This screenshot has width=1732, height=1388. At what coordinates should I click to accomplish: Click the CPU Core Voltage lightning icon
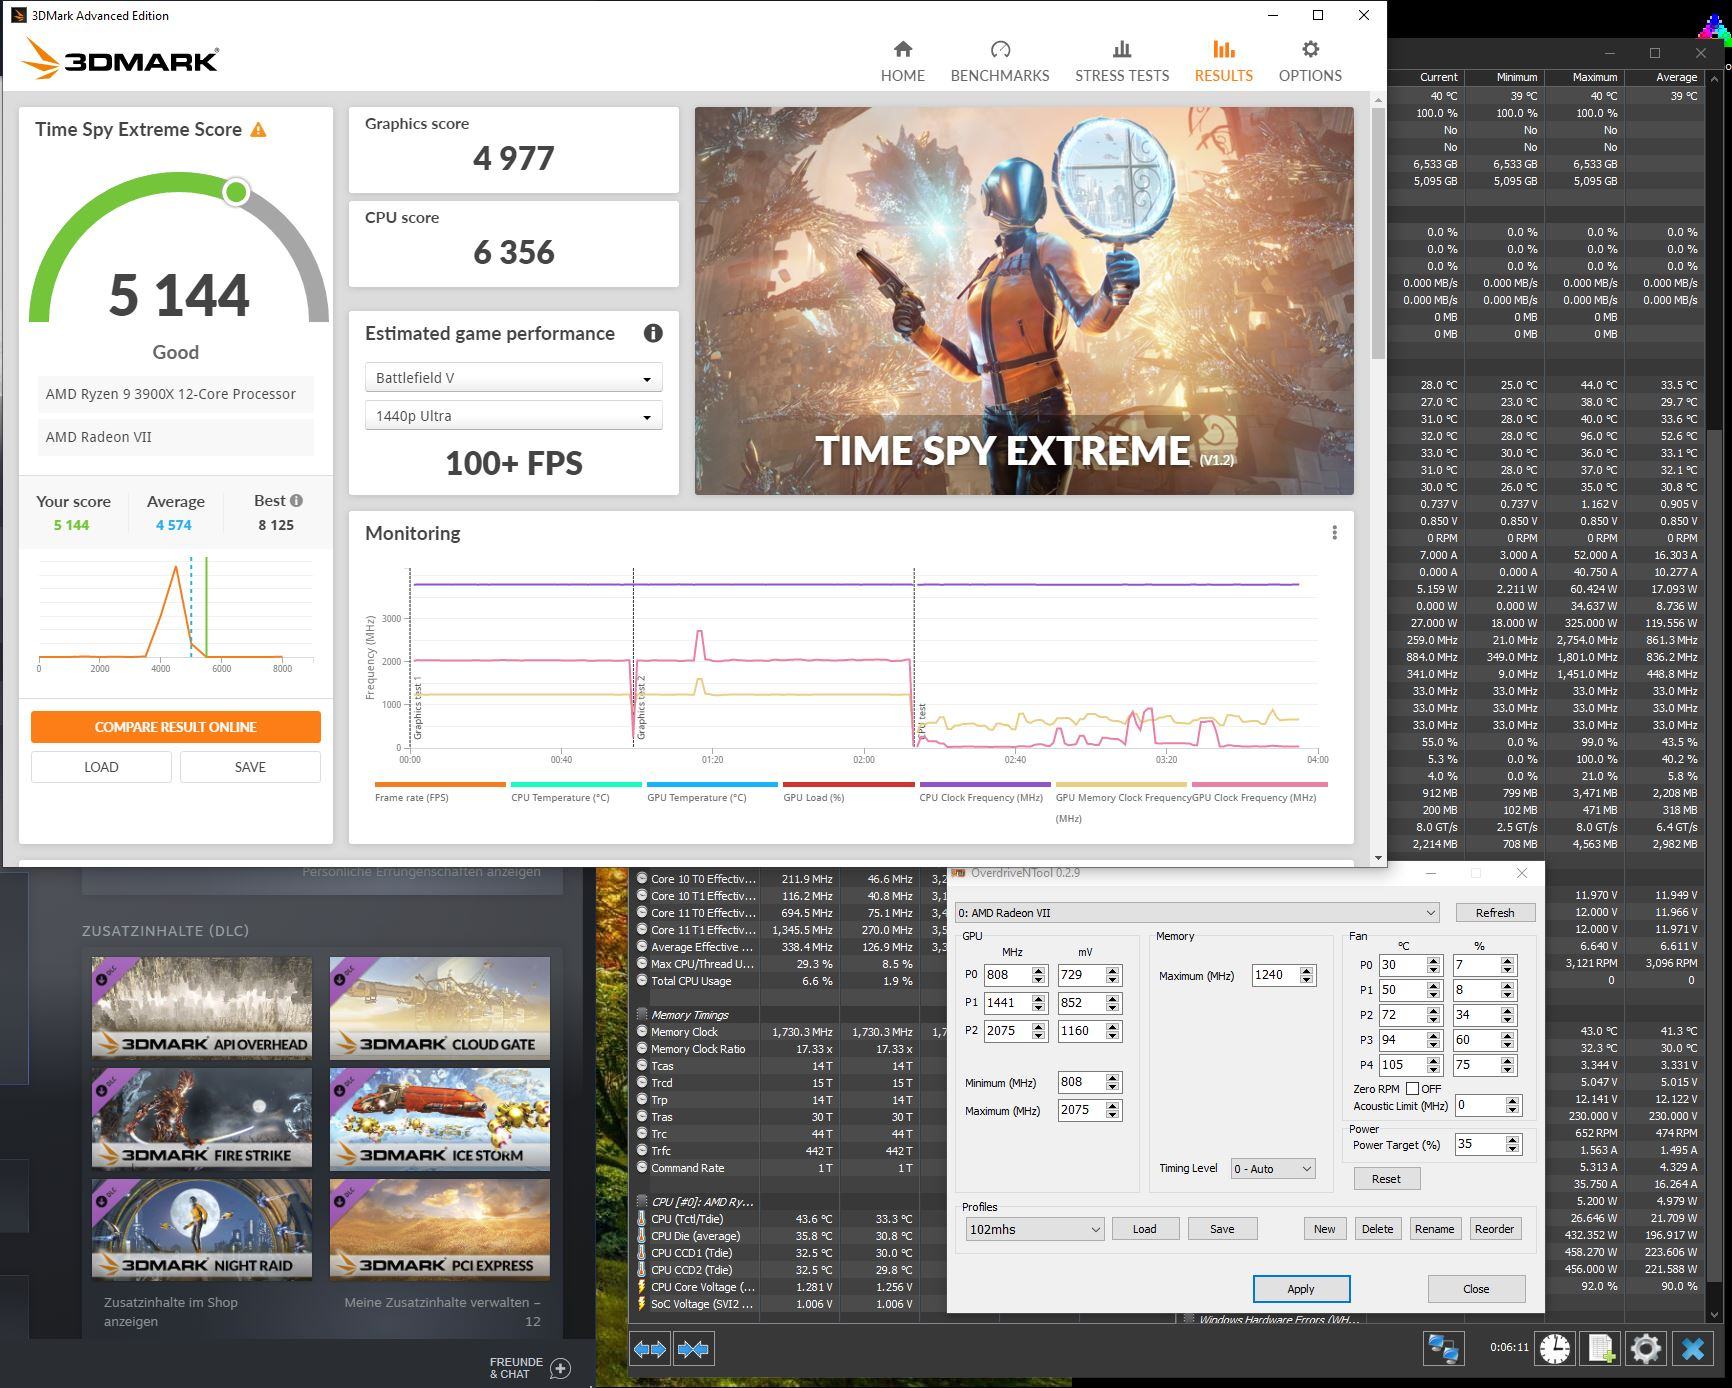(x=642, y=1287)
